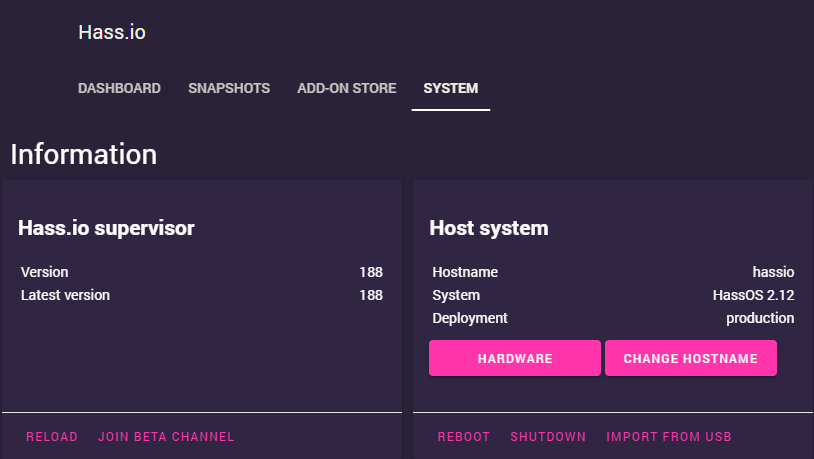Reboot the host system
814x459 pixels.
tap(464, 436)
